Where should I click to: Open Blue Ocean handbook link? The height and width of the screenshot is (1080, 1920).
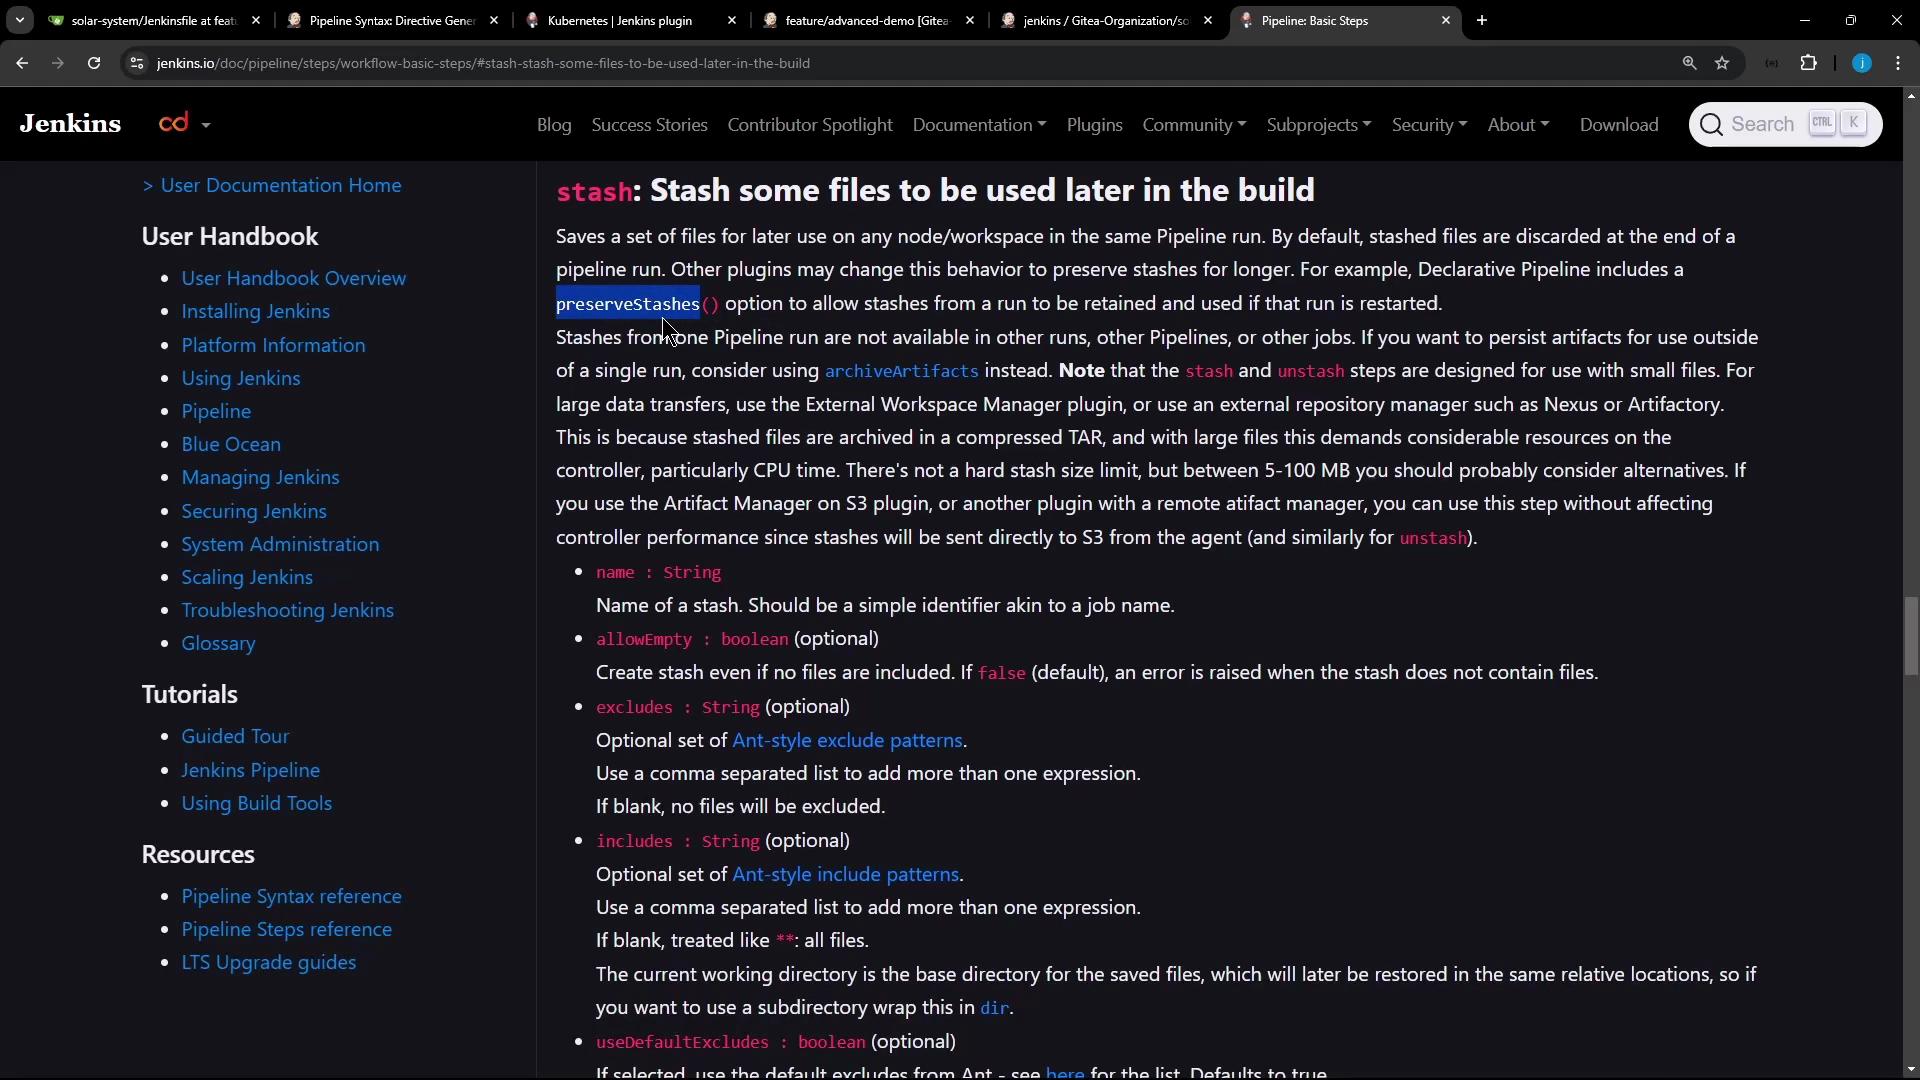(231, 444)
